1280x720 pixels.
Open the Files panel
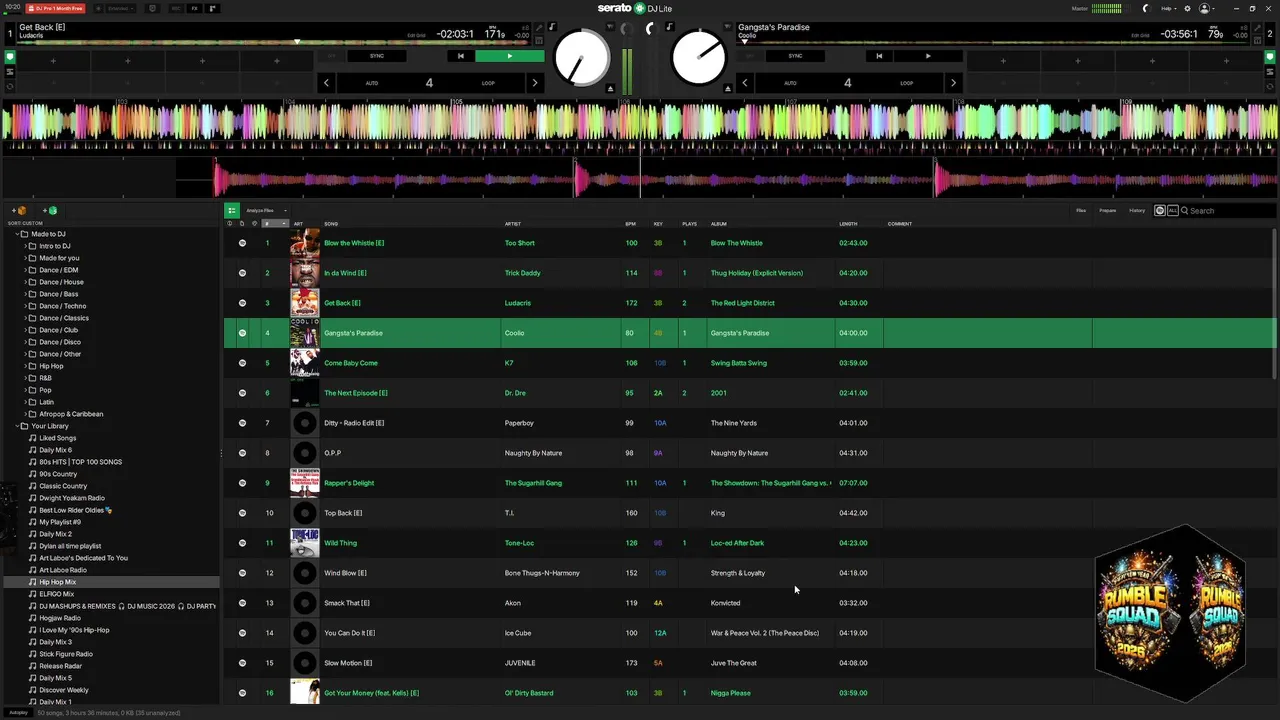pyautogui.click(x=1081, y=211)
